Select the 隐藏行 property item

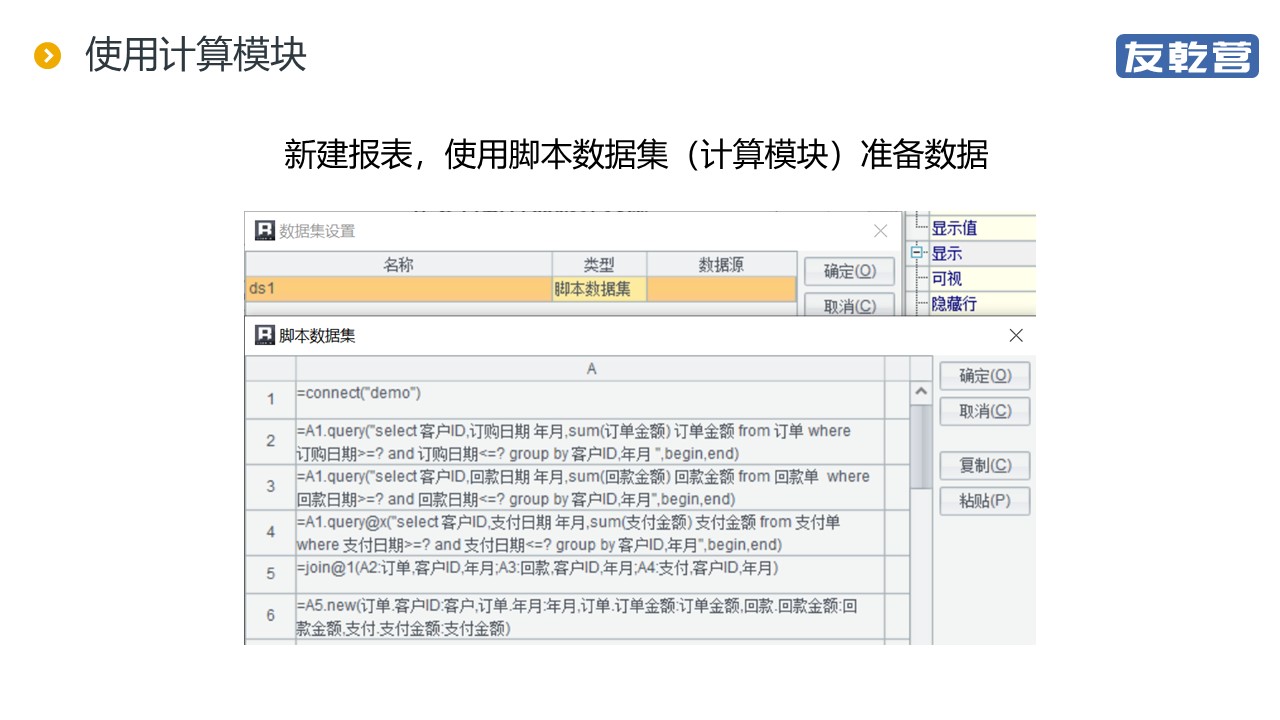(x=954, y=304)
